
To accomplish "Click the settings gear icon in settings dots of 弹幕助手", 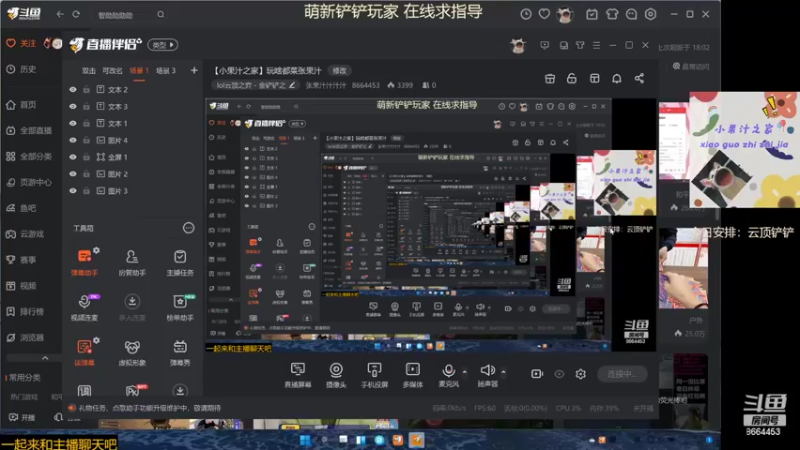I will point(96,250).
